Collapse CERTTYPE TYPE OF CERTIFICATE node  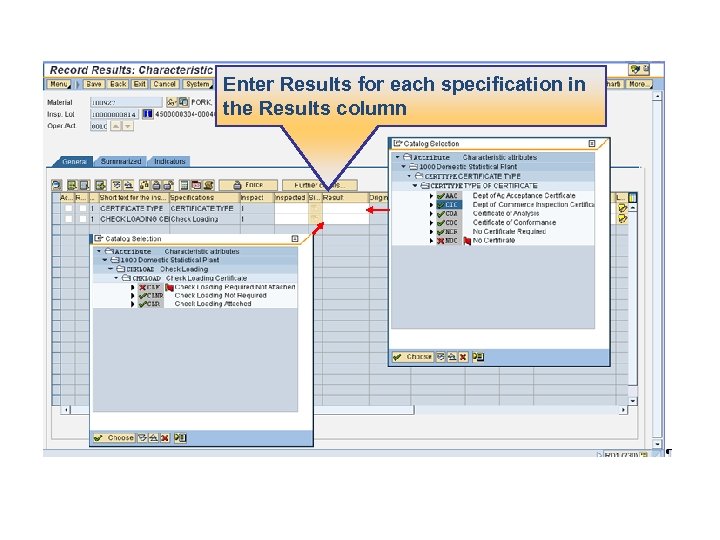coord(415,186)
